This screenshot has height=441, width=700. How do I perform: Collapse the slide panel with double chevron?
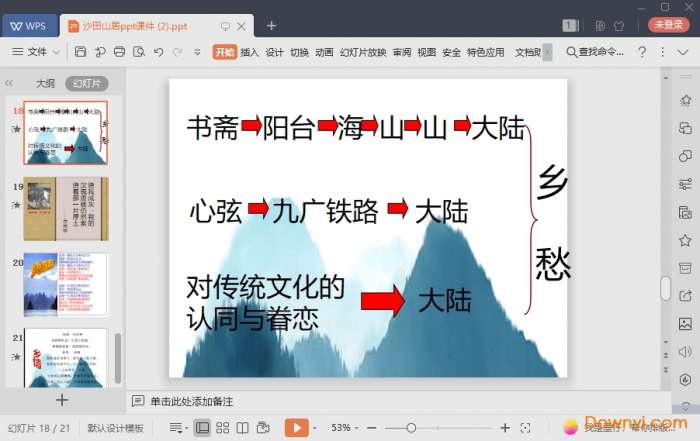click(9, 83)
